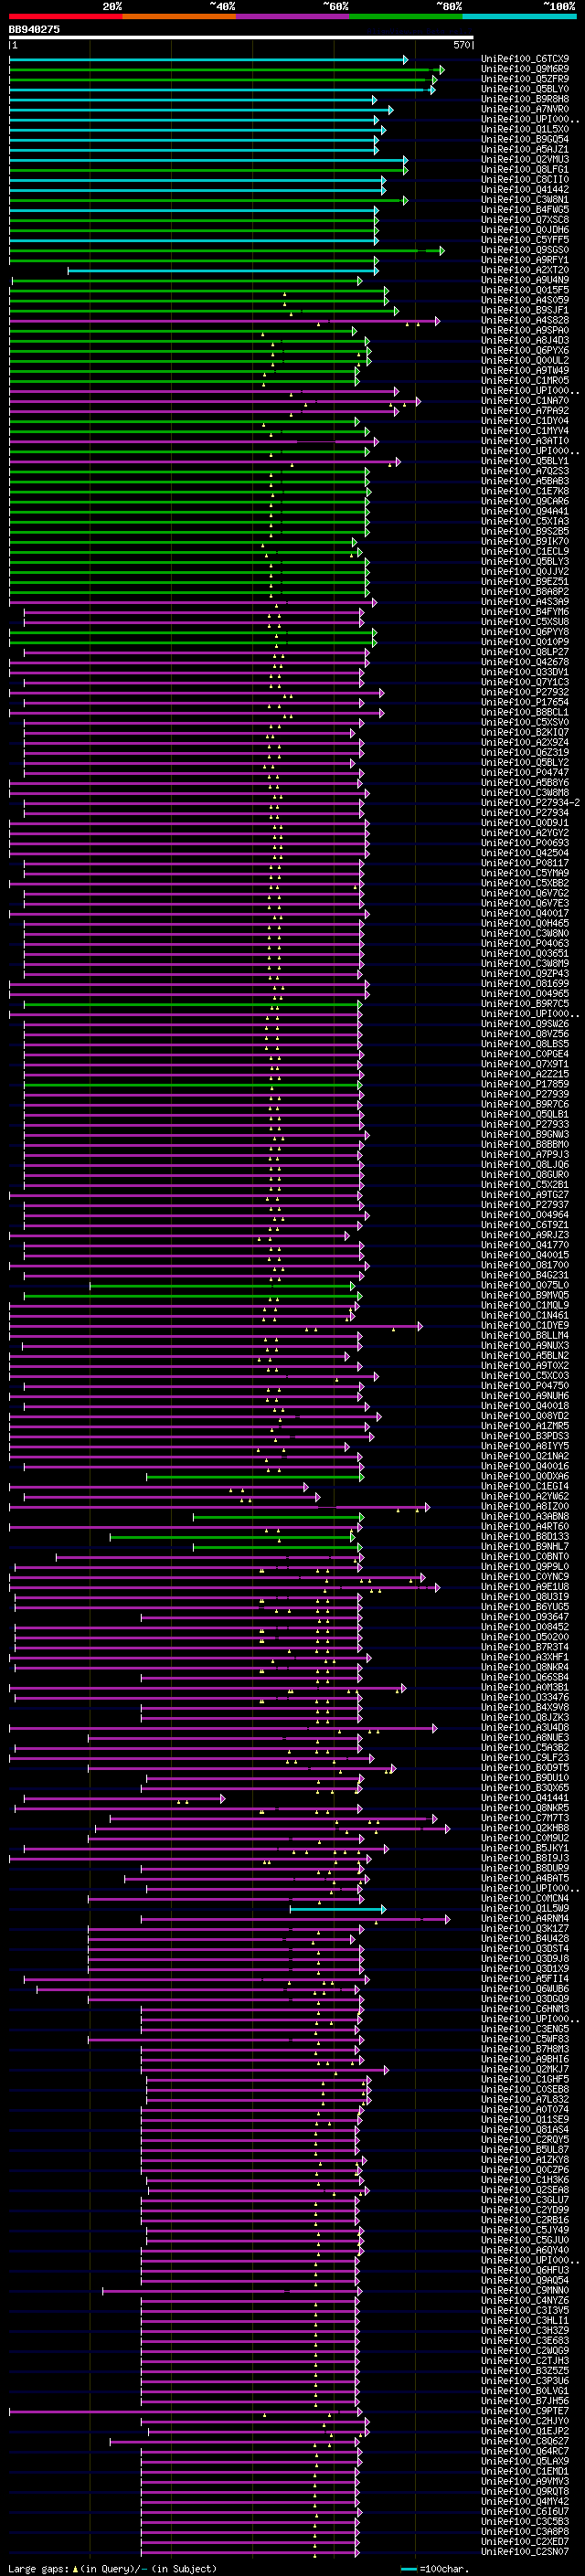
Task: Select the UniRef100_B9SJF1 label
Action: click(x=525, y=311)
